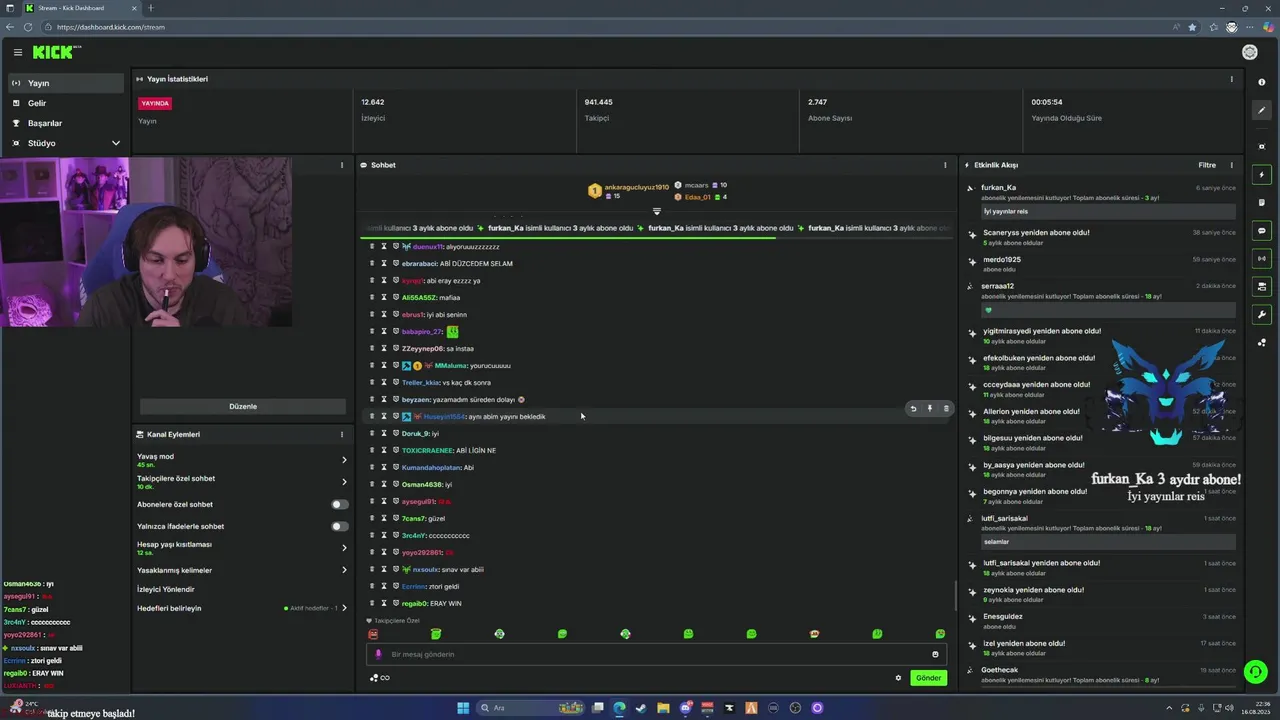Toggle Yalnızca ifadelerle sohbet switch
The height and width of the screenshot is (720, 1280).
tap(340, 526)
